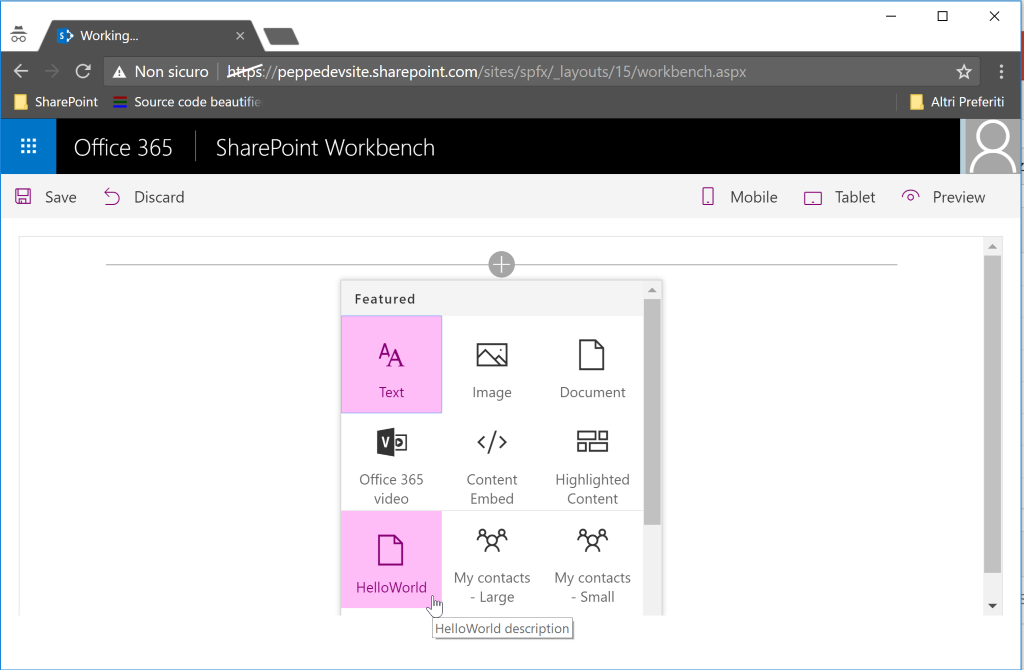Click the plus add web part button

pyautogui.click(x=502, y=264)
